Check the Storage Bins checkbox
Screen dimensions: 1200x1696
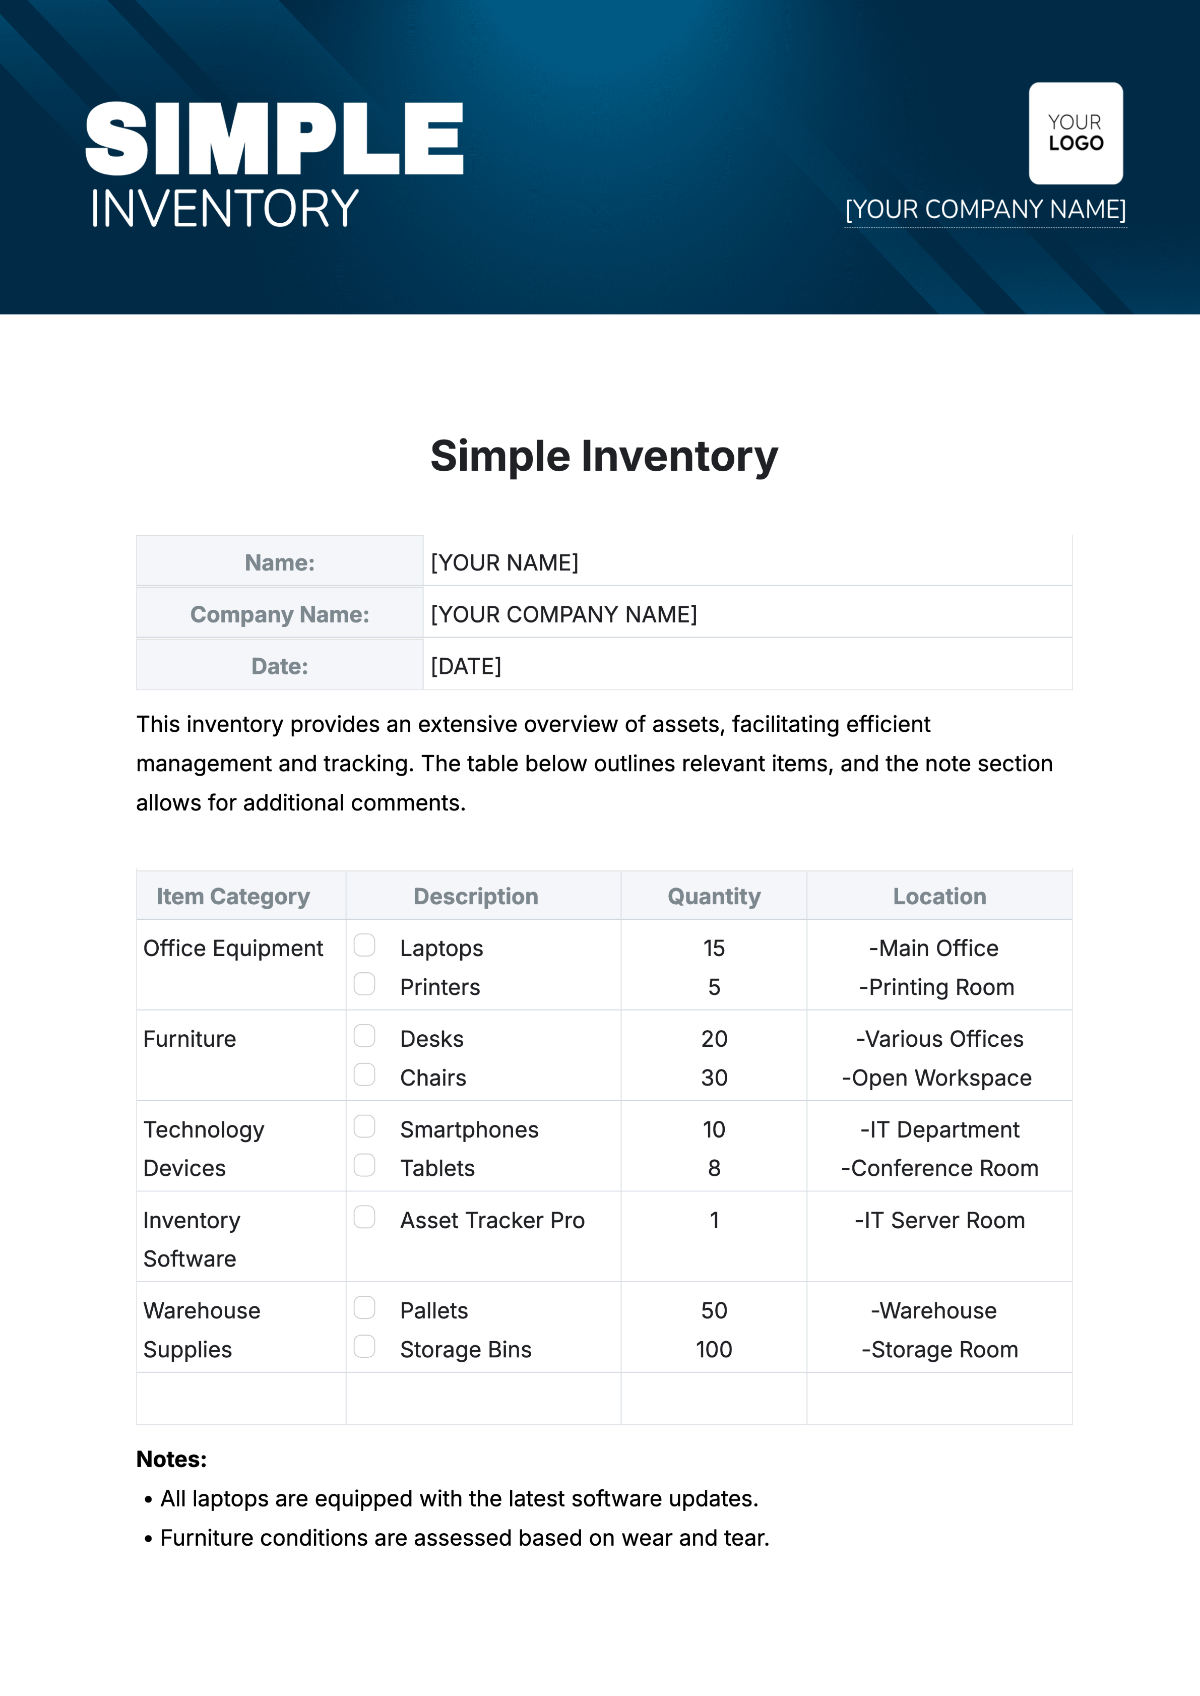(365, 1347)
